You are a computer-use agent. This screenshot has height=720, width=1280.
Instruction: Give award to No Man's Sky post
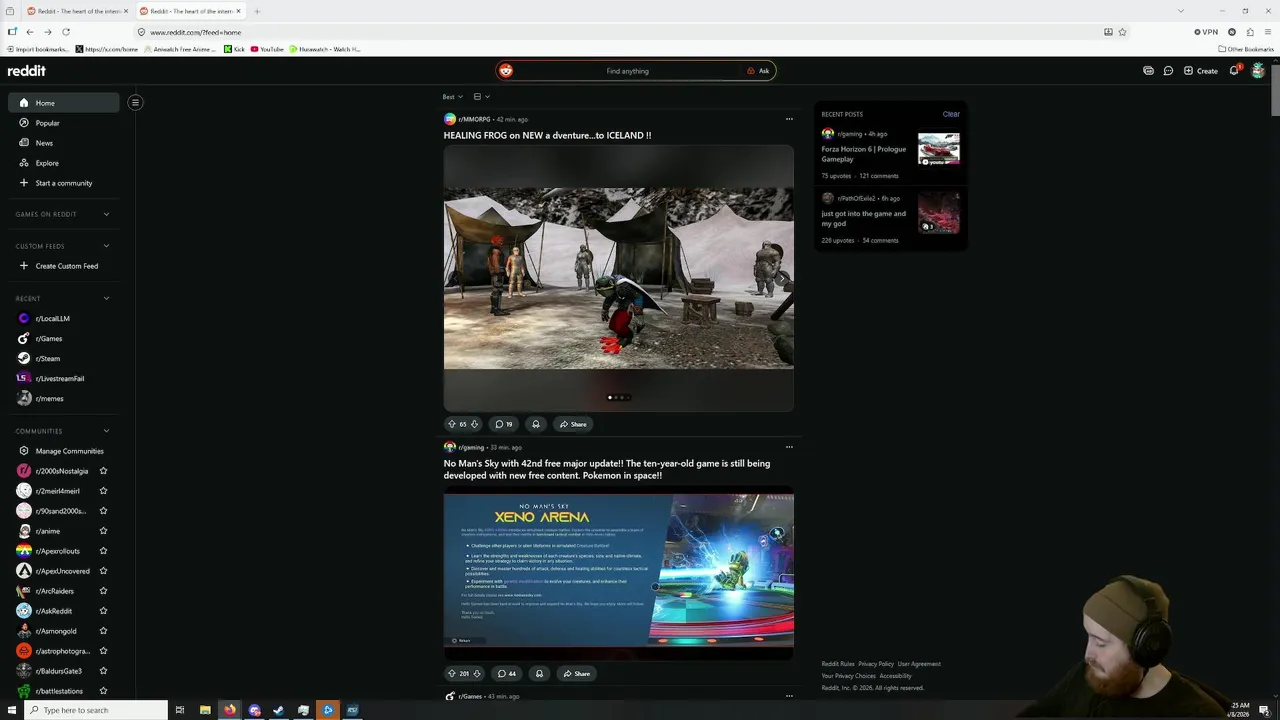click(x=539, y=673)
